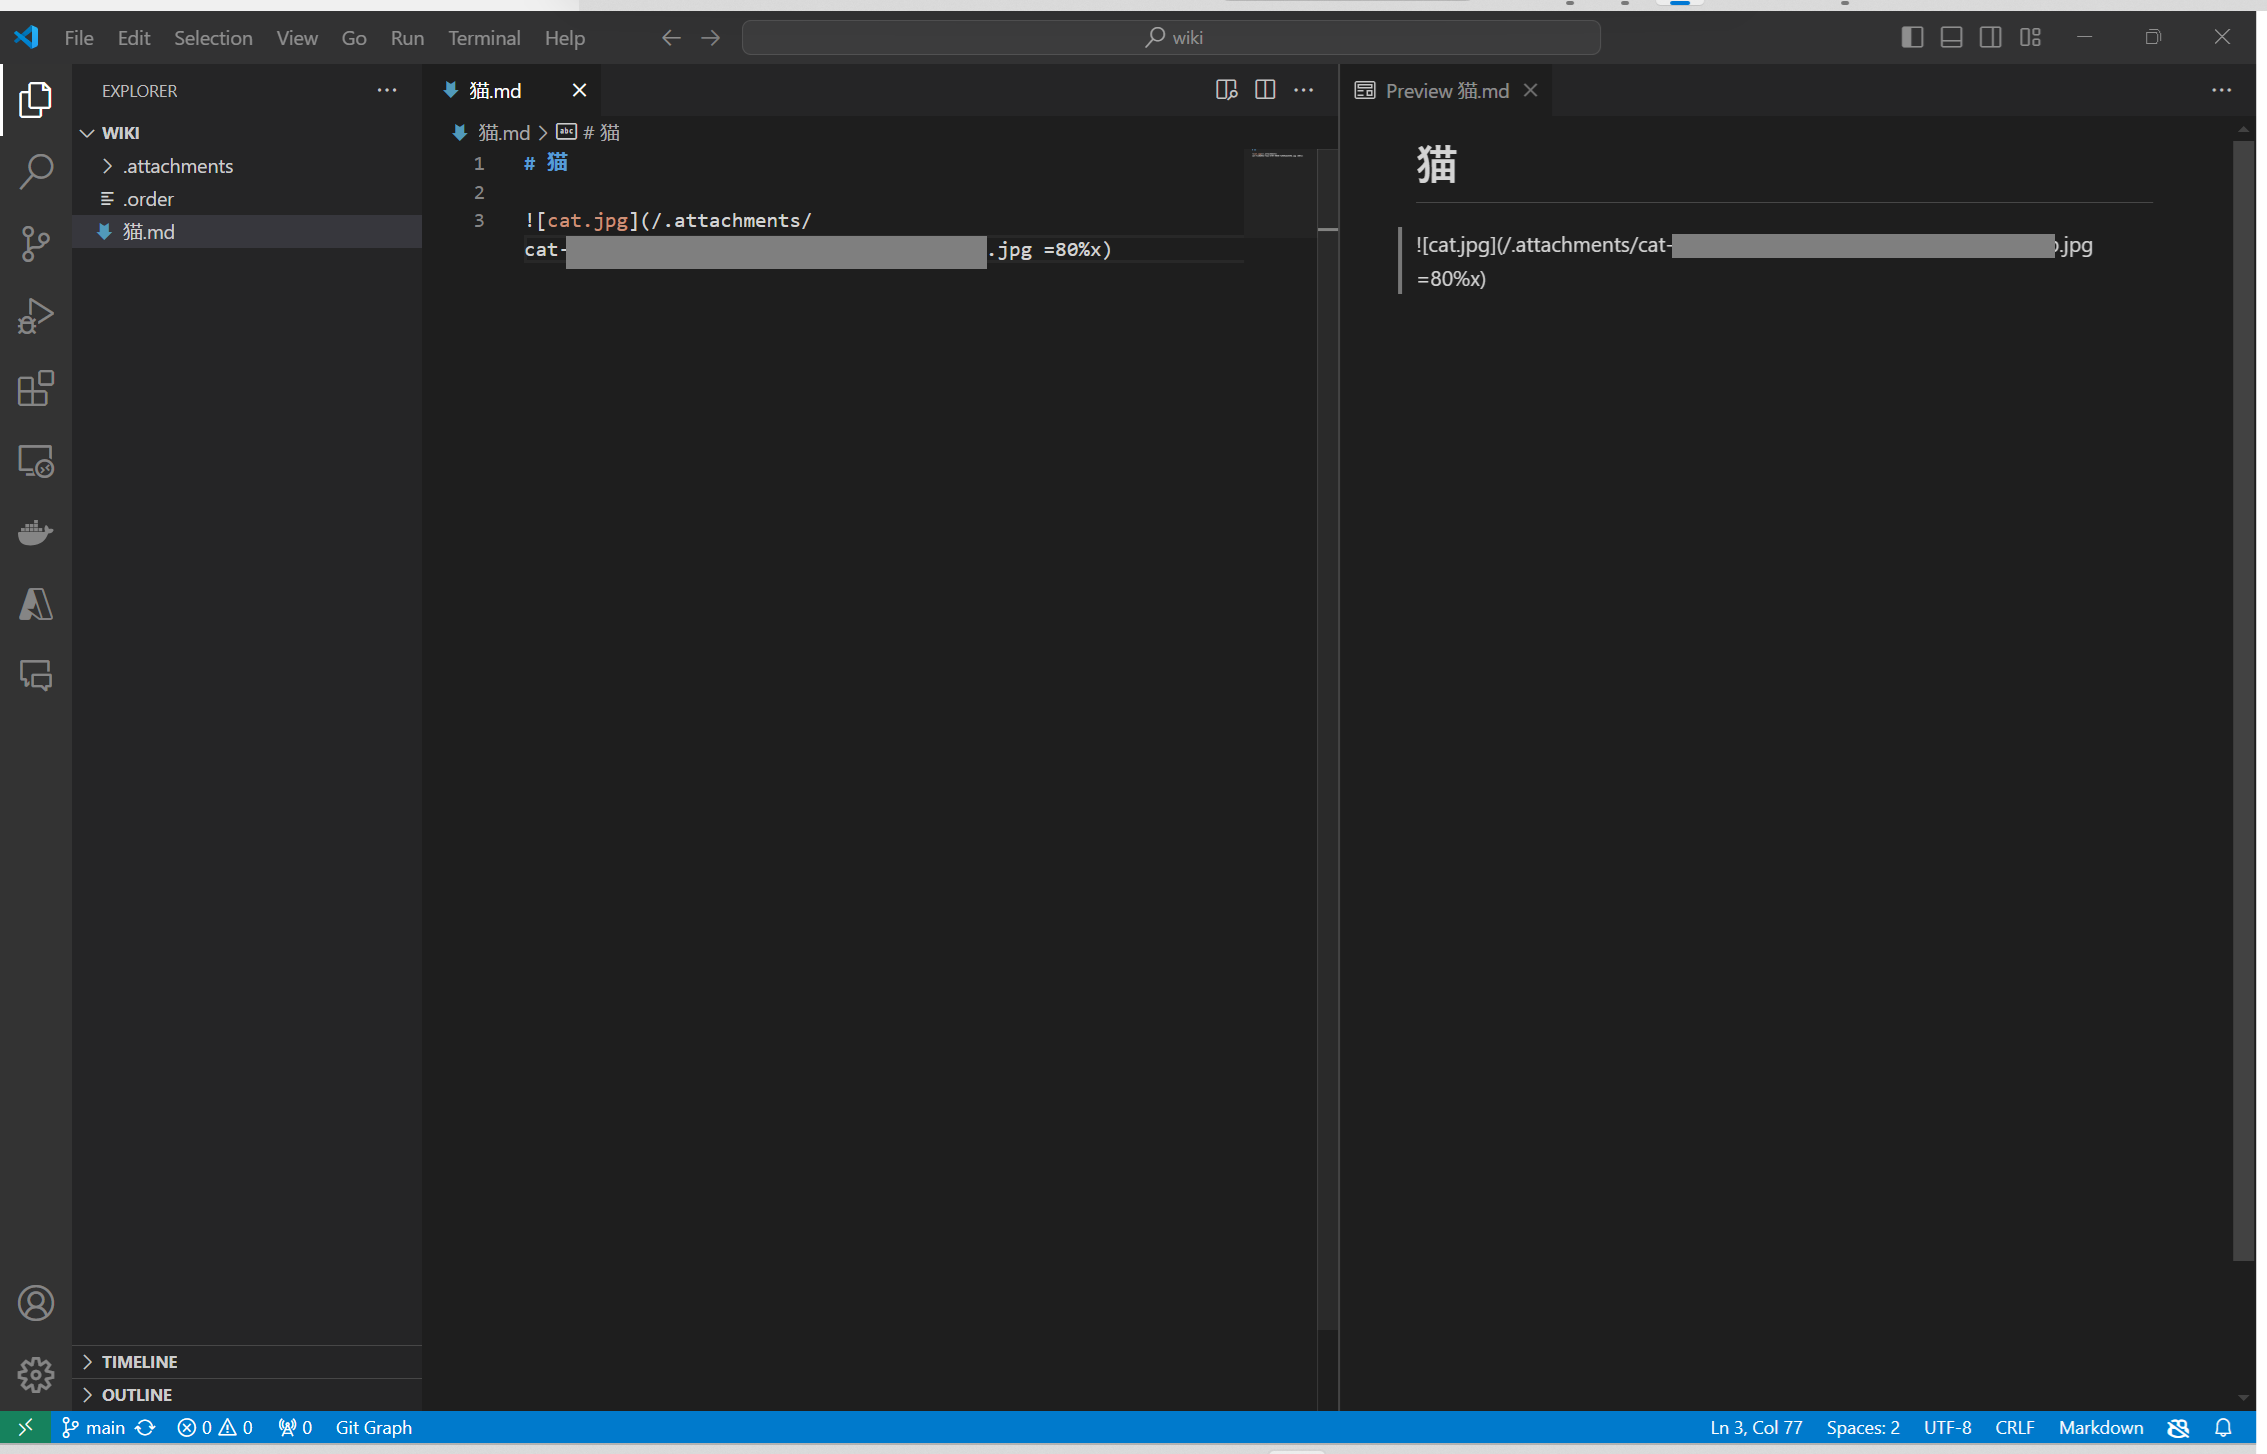This screenshot has height=1454, width=2267.
Task: Open the Search view in activity bar
Action: tap(36, 172)
